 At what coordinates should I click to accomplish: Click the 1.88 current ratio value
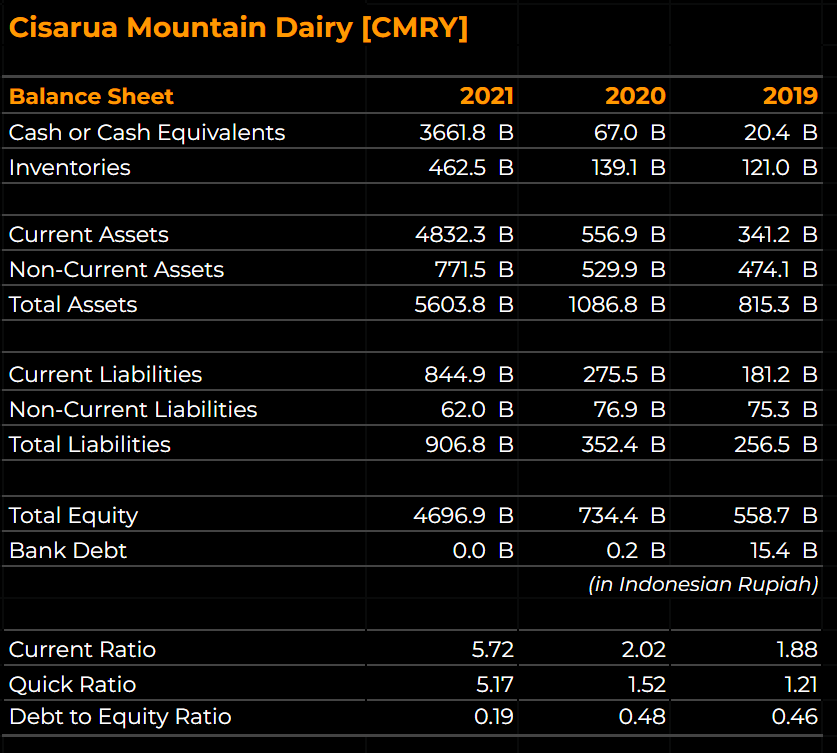click(x=797, y=650)
